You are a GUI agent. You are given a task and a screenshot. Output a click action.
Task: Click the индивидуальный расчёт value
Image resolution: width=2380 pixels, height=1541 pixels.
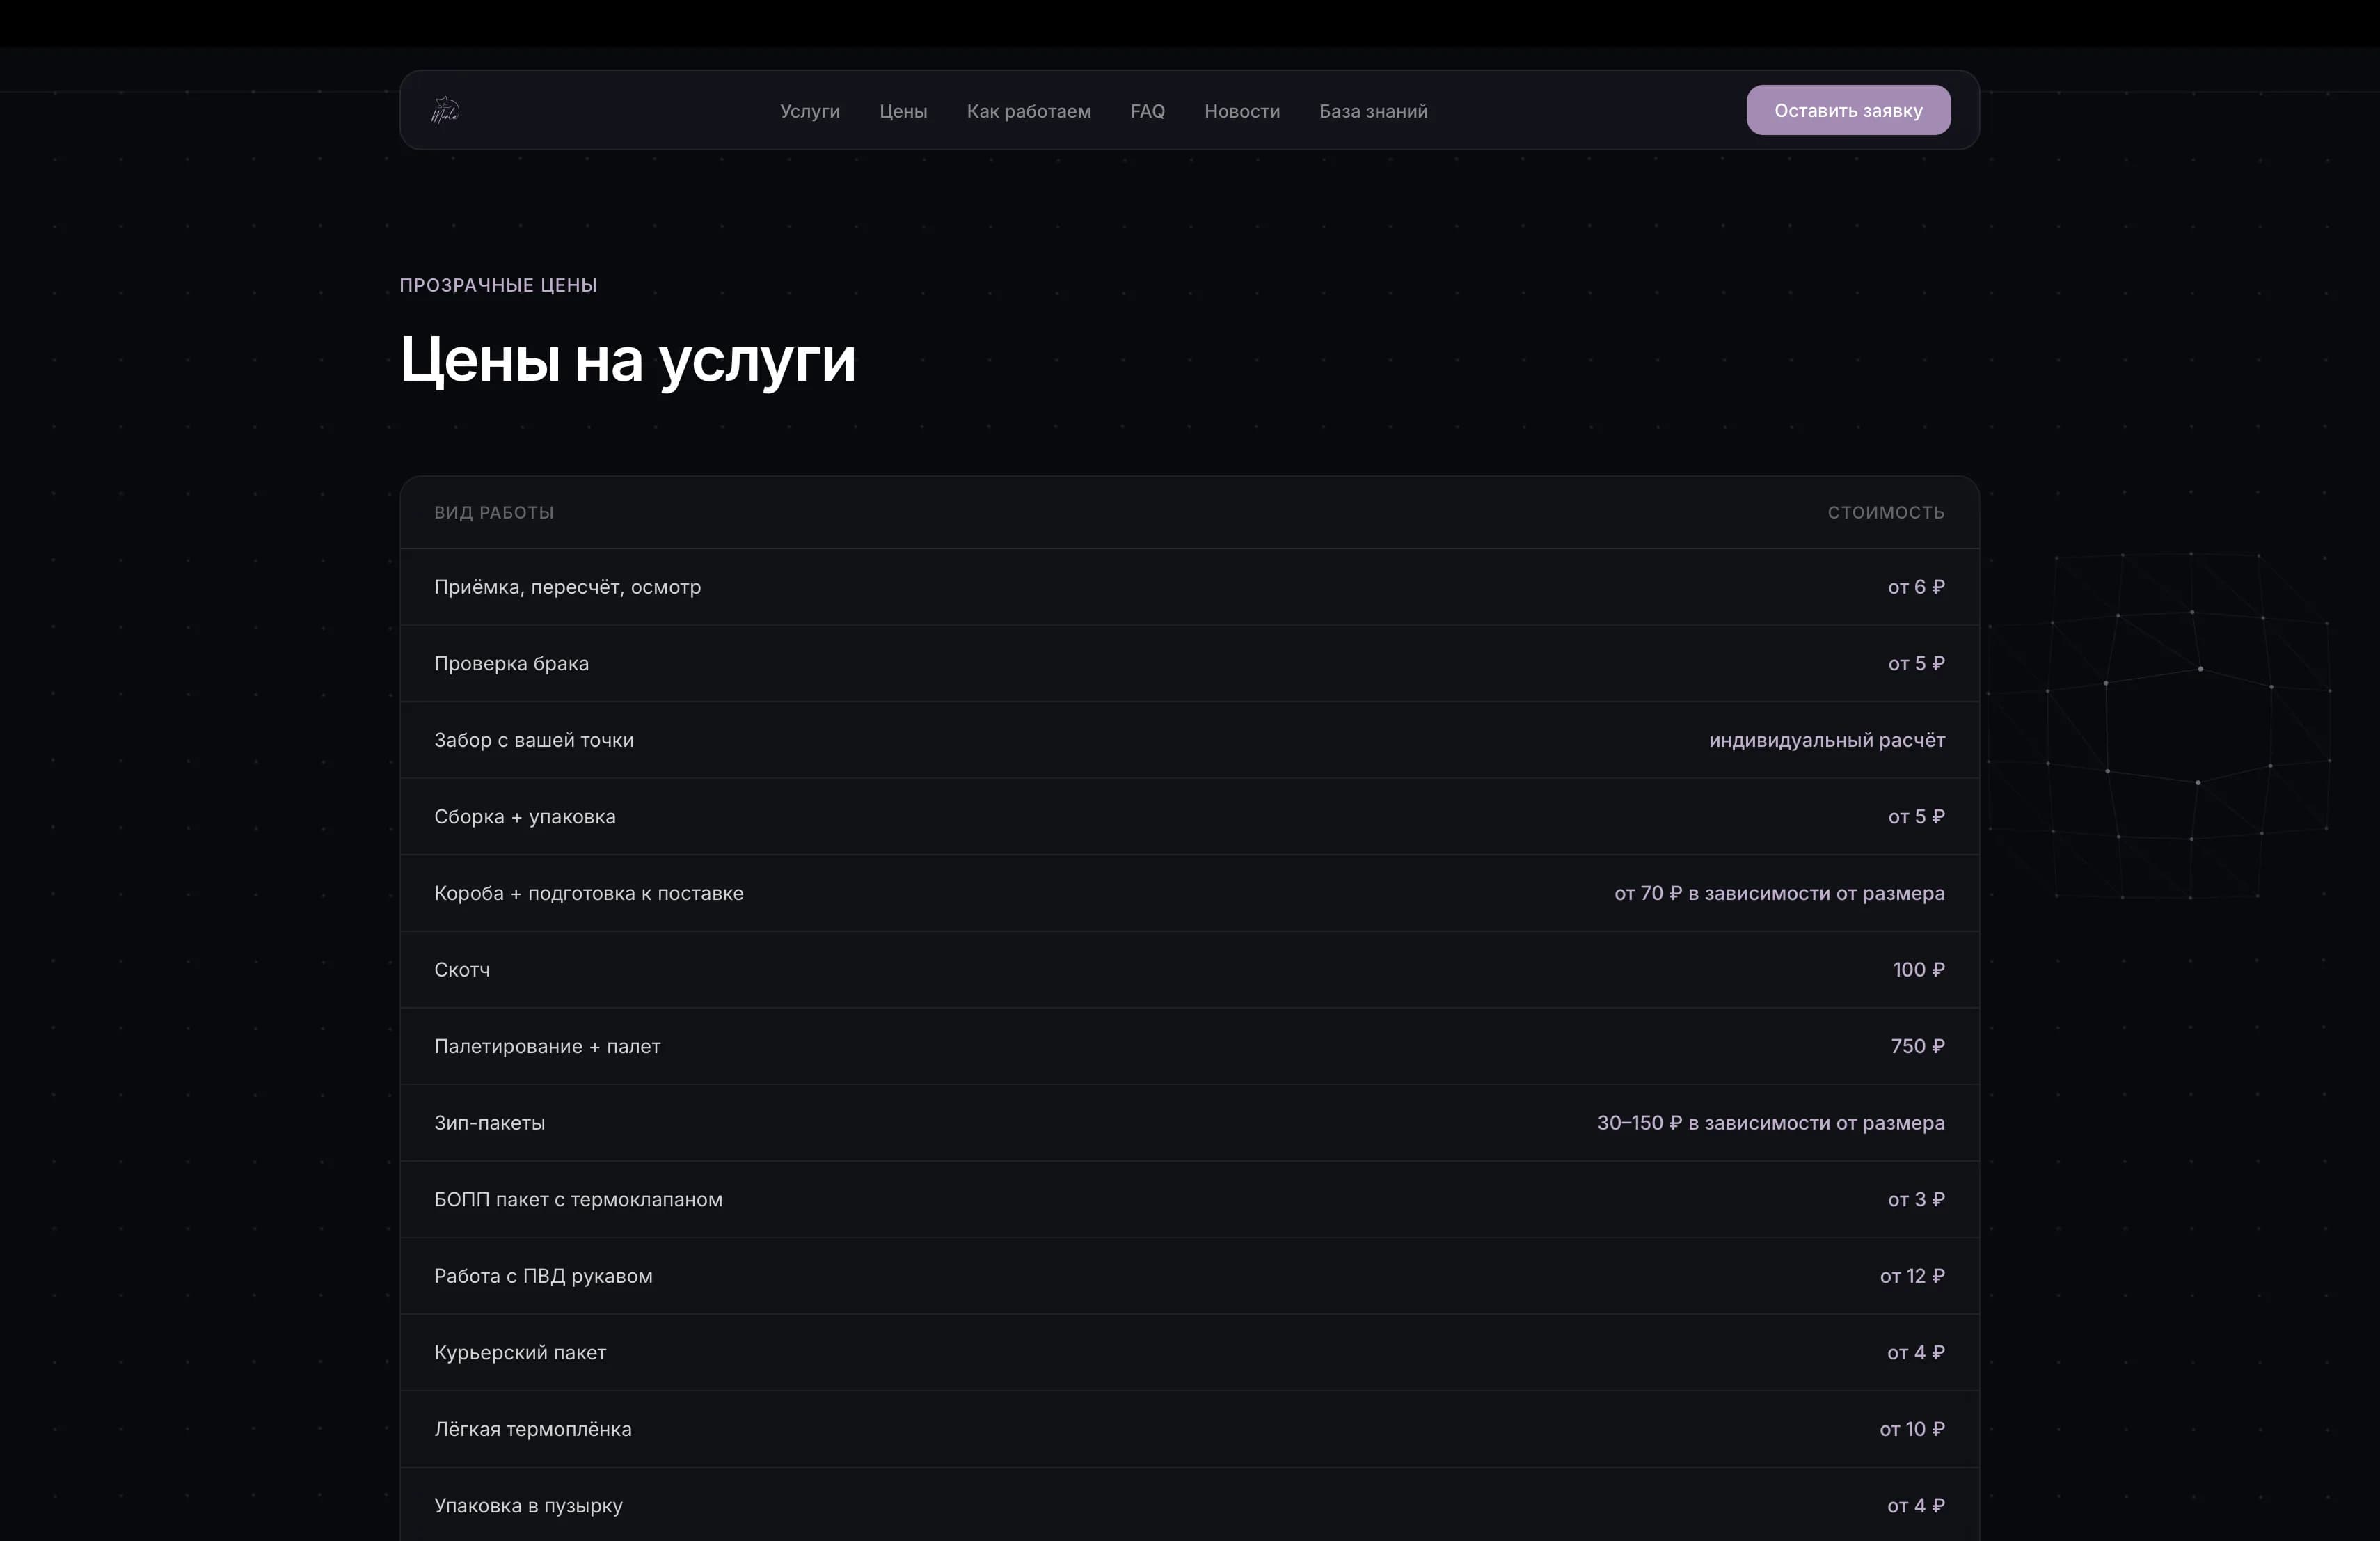click(1826, 740)
